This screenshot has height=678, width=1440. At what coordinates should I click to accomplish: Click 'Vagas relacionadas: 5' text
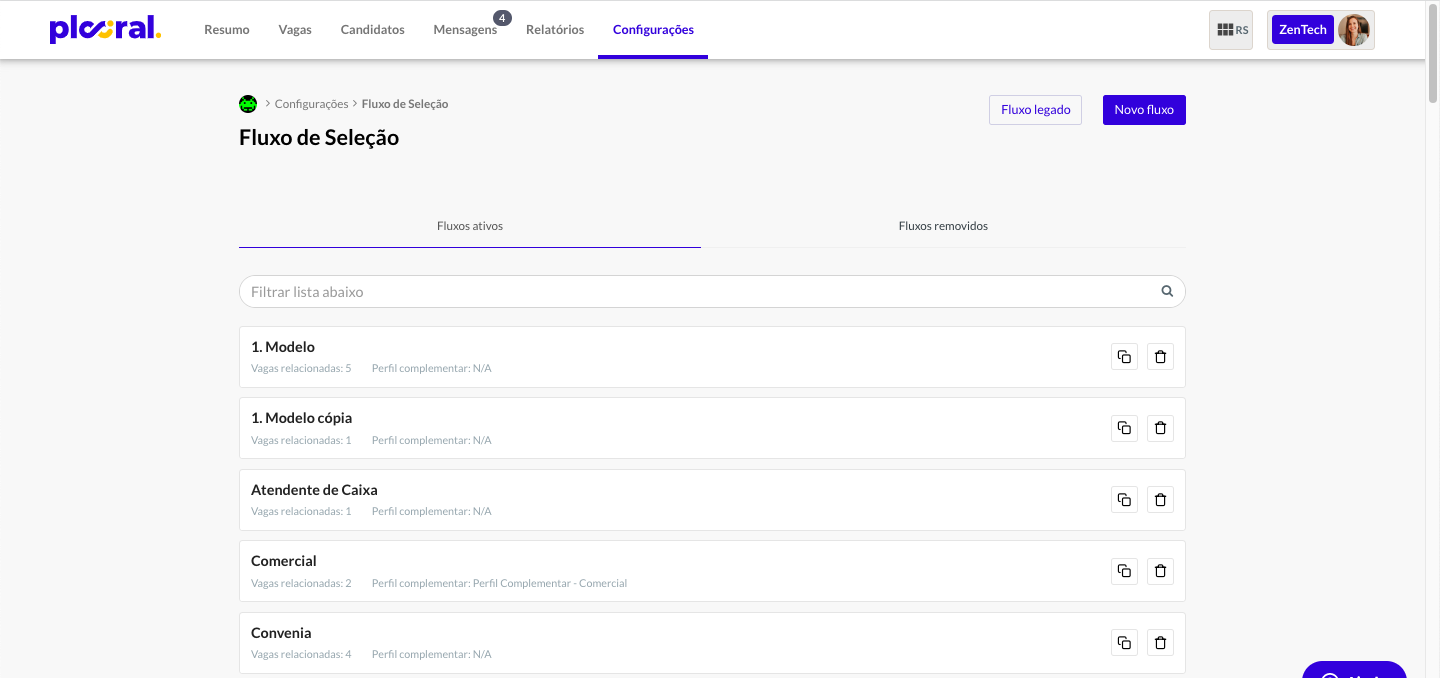point(301,368)
